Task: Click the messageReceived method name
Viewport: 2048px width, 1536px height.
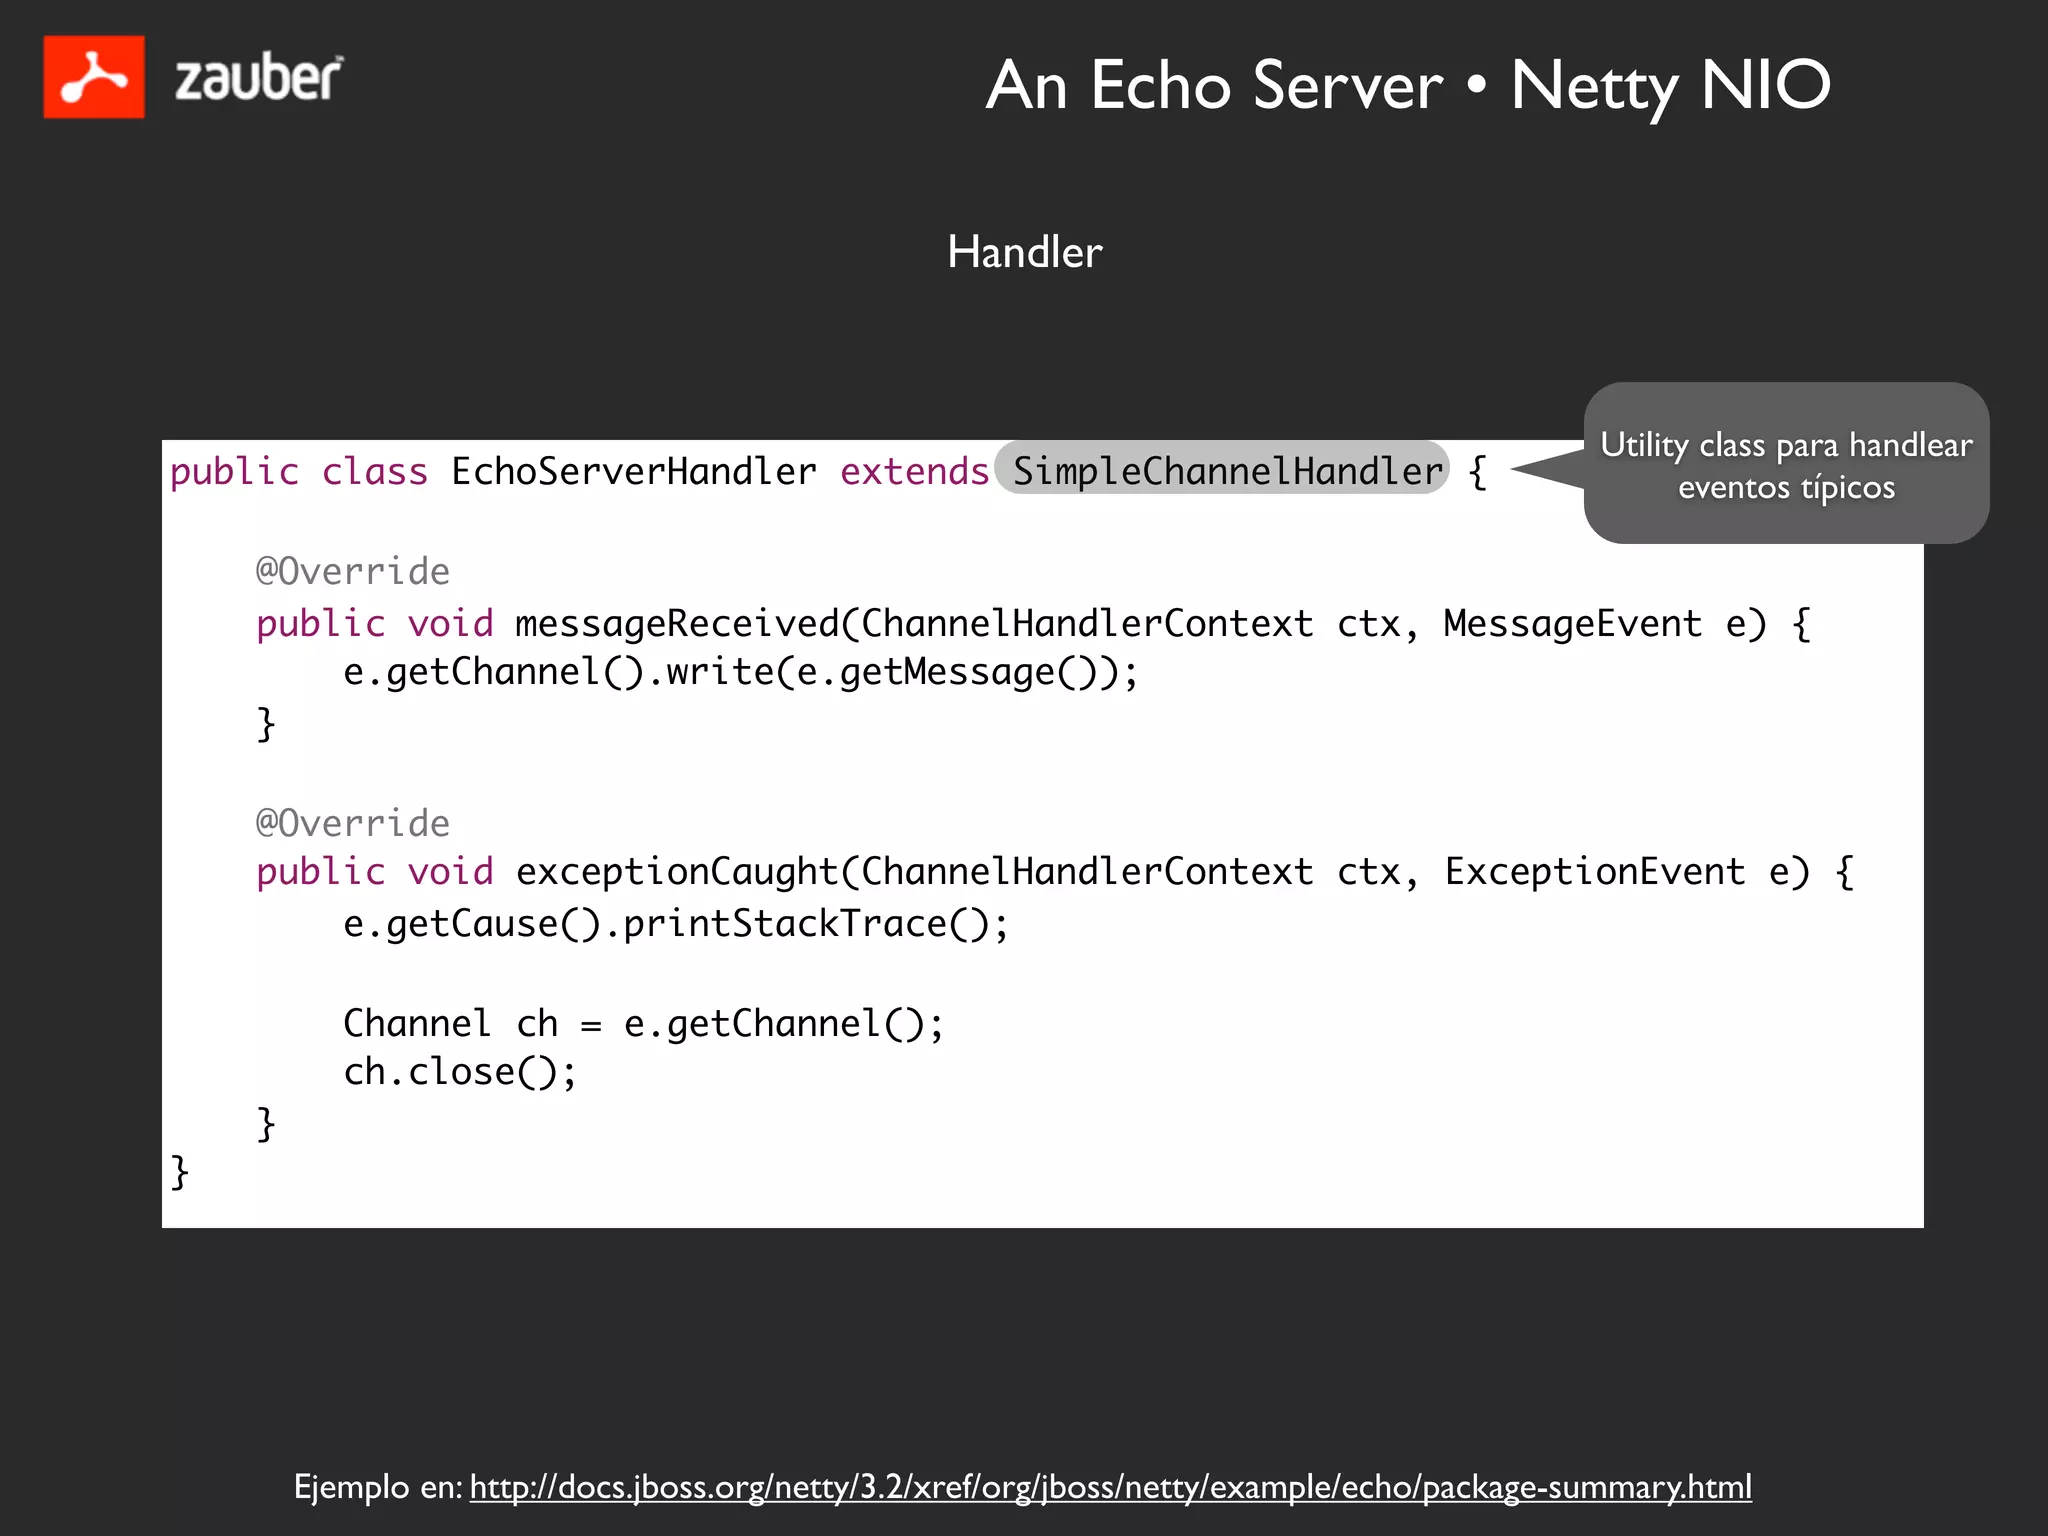Action: (677, 624)
